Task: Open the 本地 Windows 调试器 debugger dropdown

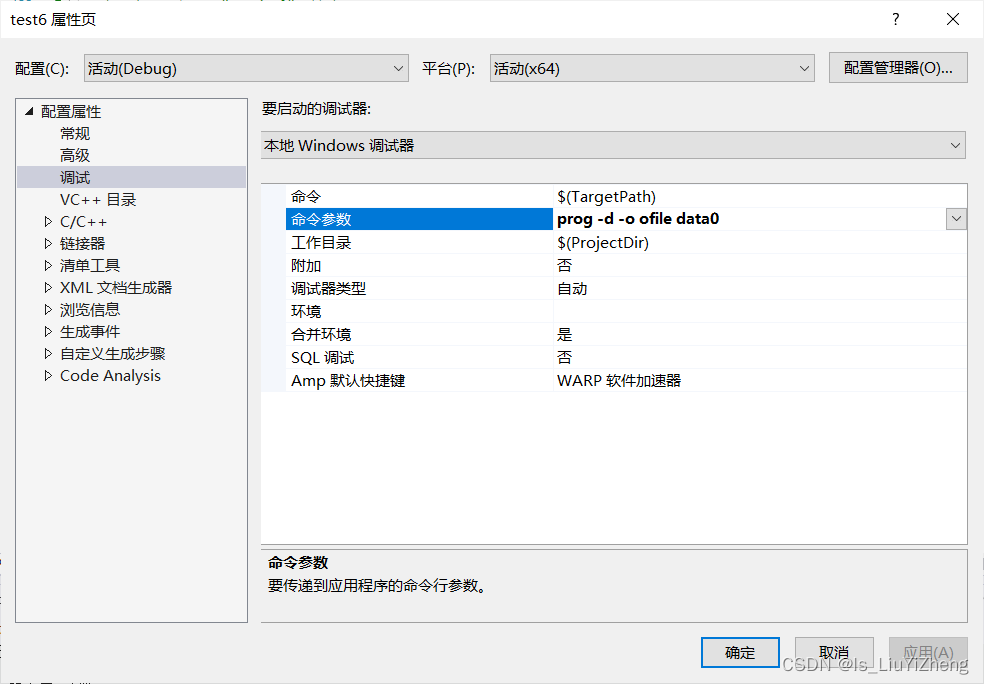Action: pyautogui.click(x=613, y=146)
